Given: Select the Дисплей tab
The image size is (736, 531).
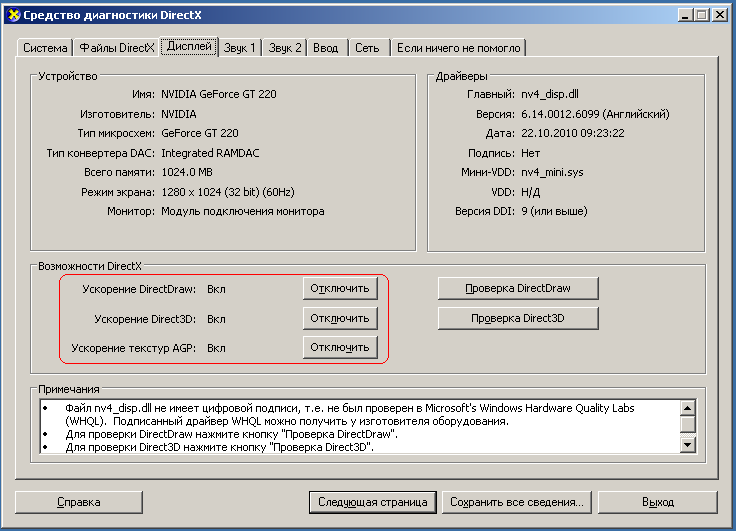Looking at the screenshot, I should tap(189, 46).
